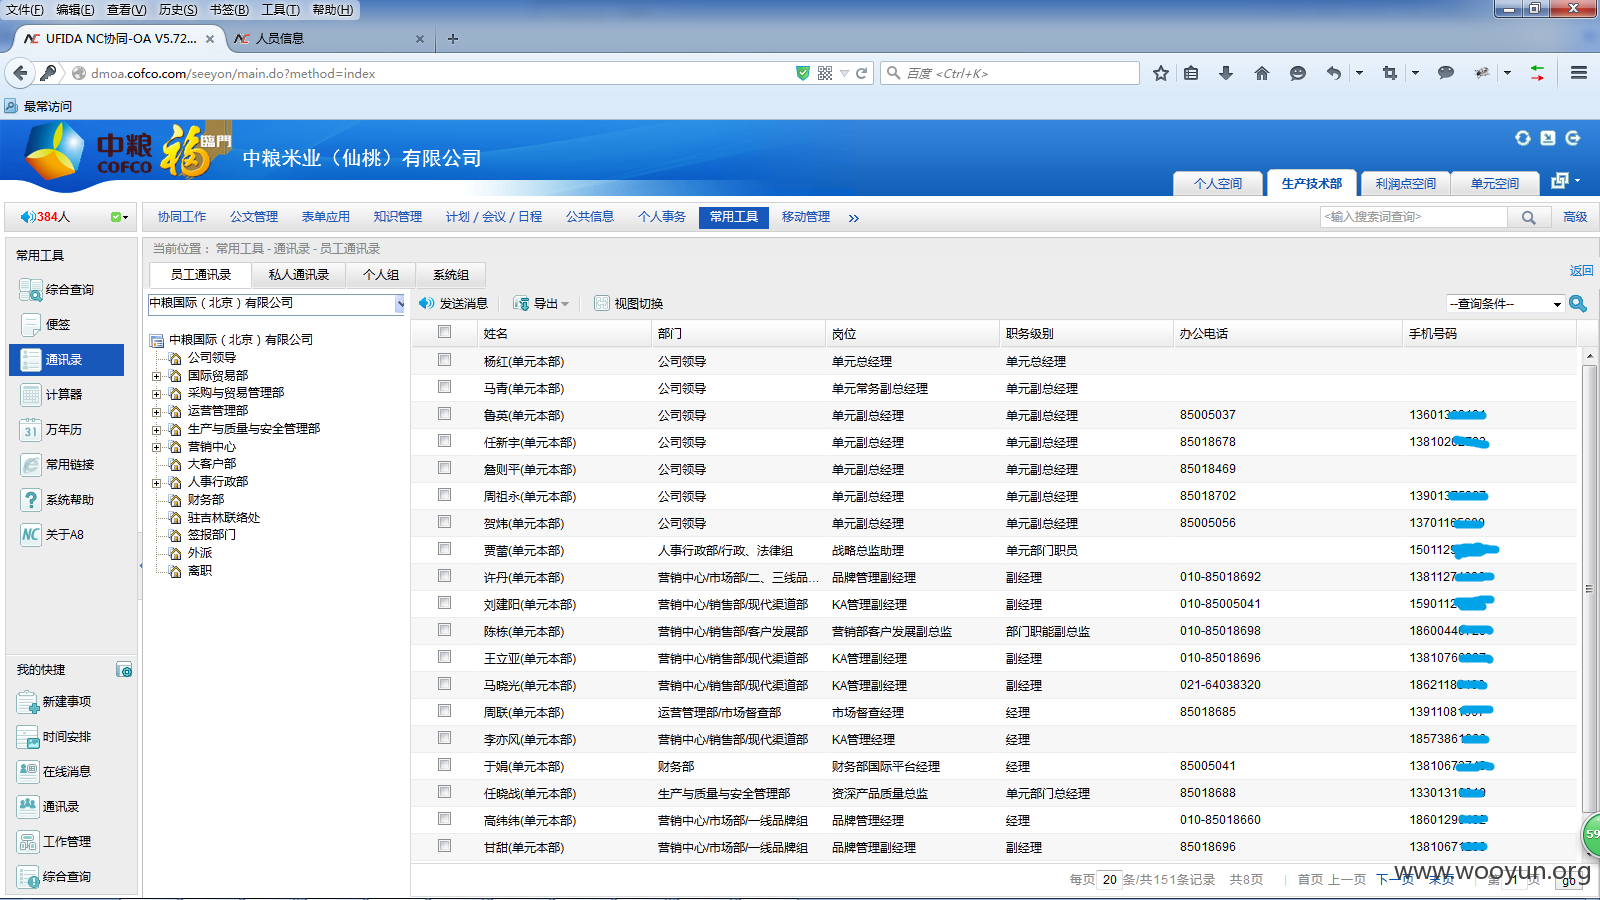Switch to the 利润点空间 space tab
The width and height of the screenshot is (1600, 900).
(1405, 184)
